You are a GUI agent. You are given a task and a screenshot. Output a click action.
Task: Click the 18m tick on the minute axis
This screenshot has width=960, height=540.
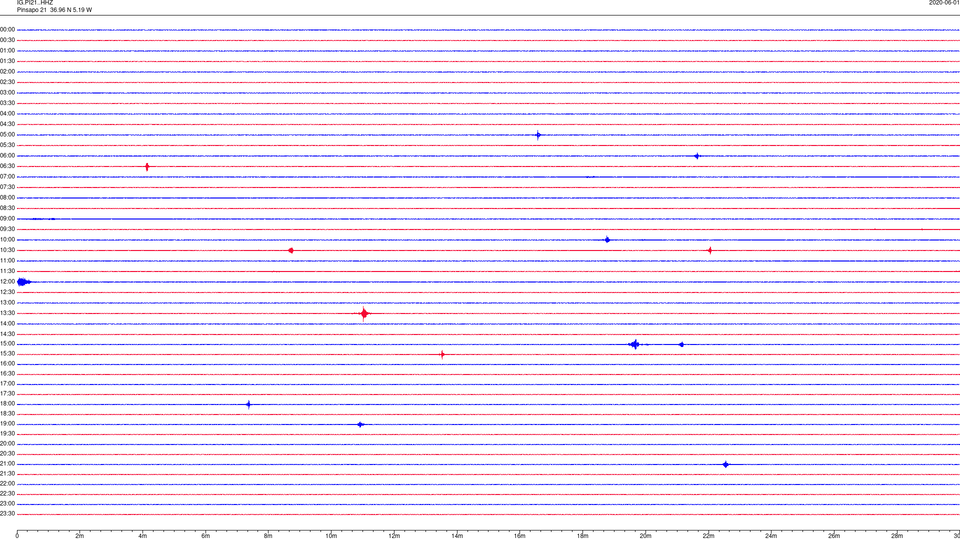(582, 536)
